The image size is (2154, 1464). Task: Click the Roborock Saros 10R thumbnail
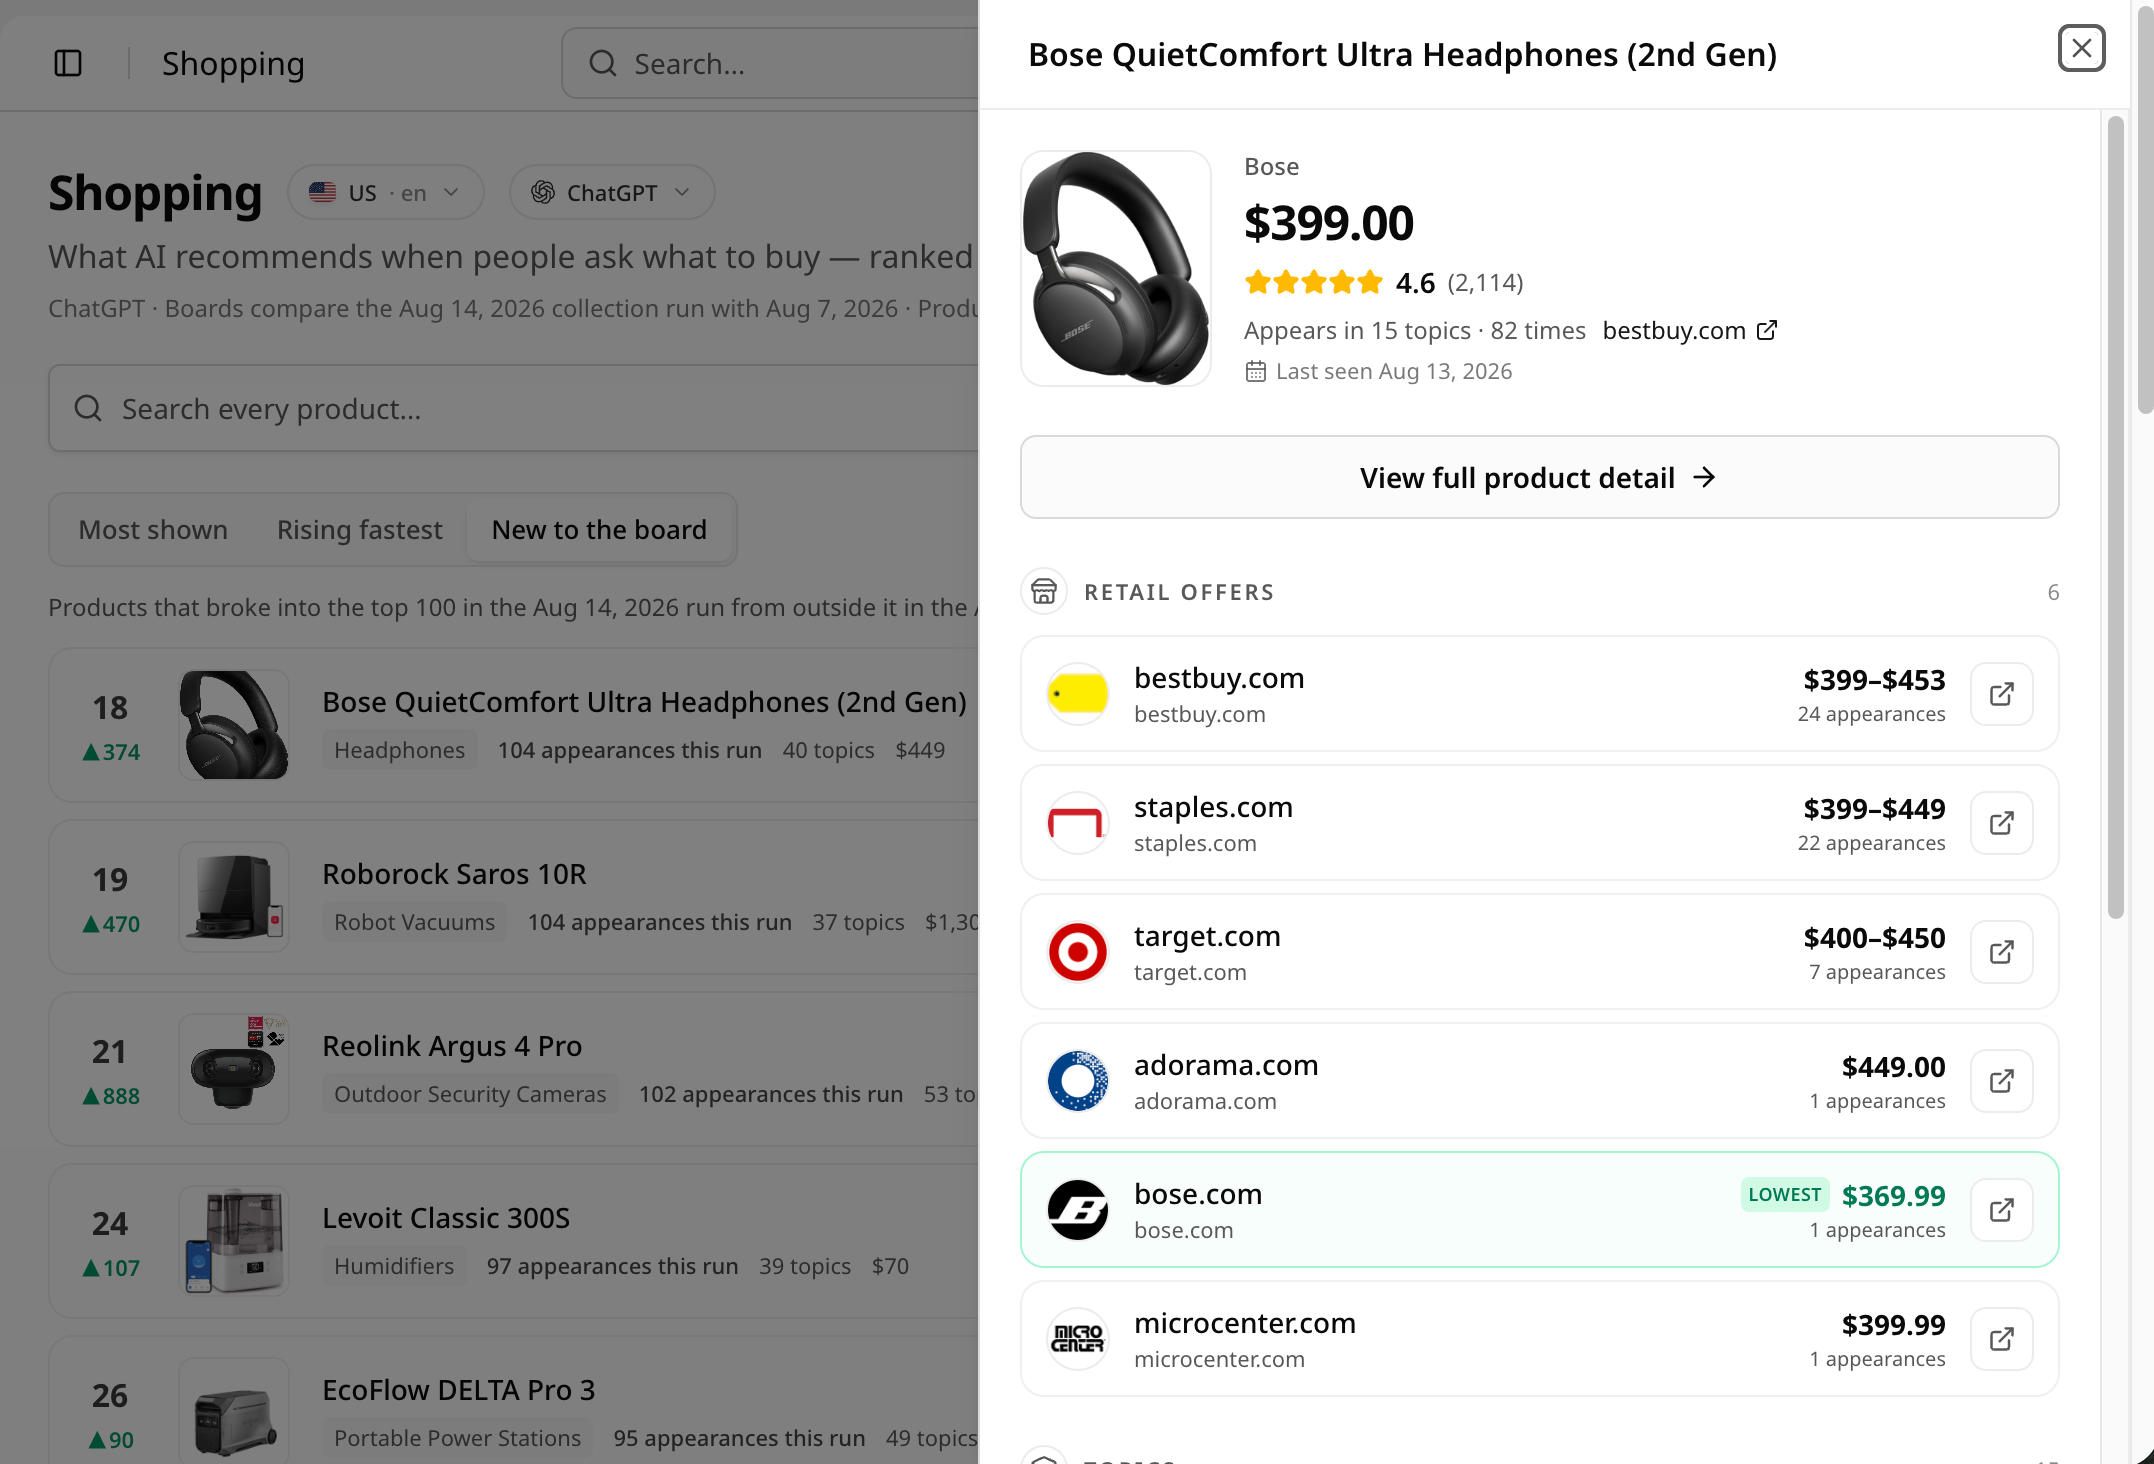point(234,897)
